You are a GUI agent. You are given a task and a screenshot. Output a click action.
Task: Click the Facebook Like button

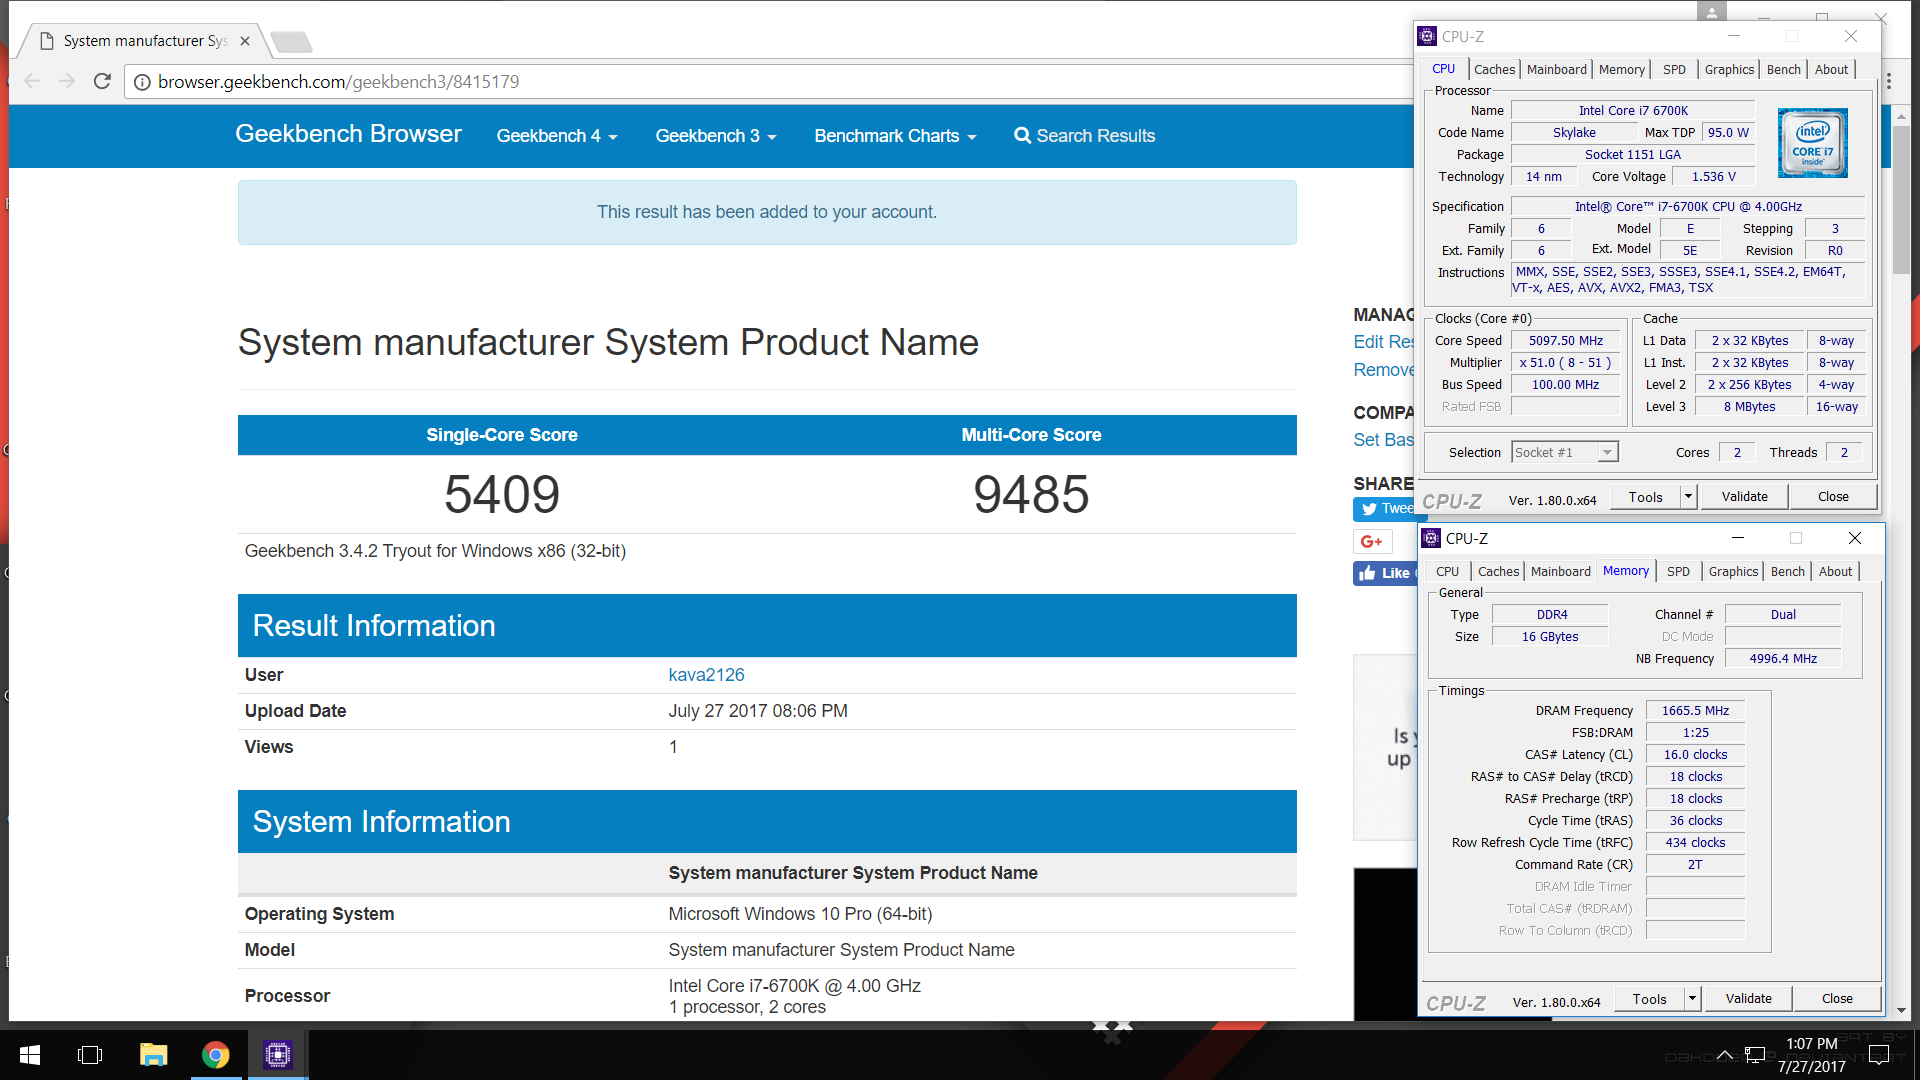pos(1384,573)
